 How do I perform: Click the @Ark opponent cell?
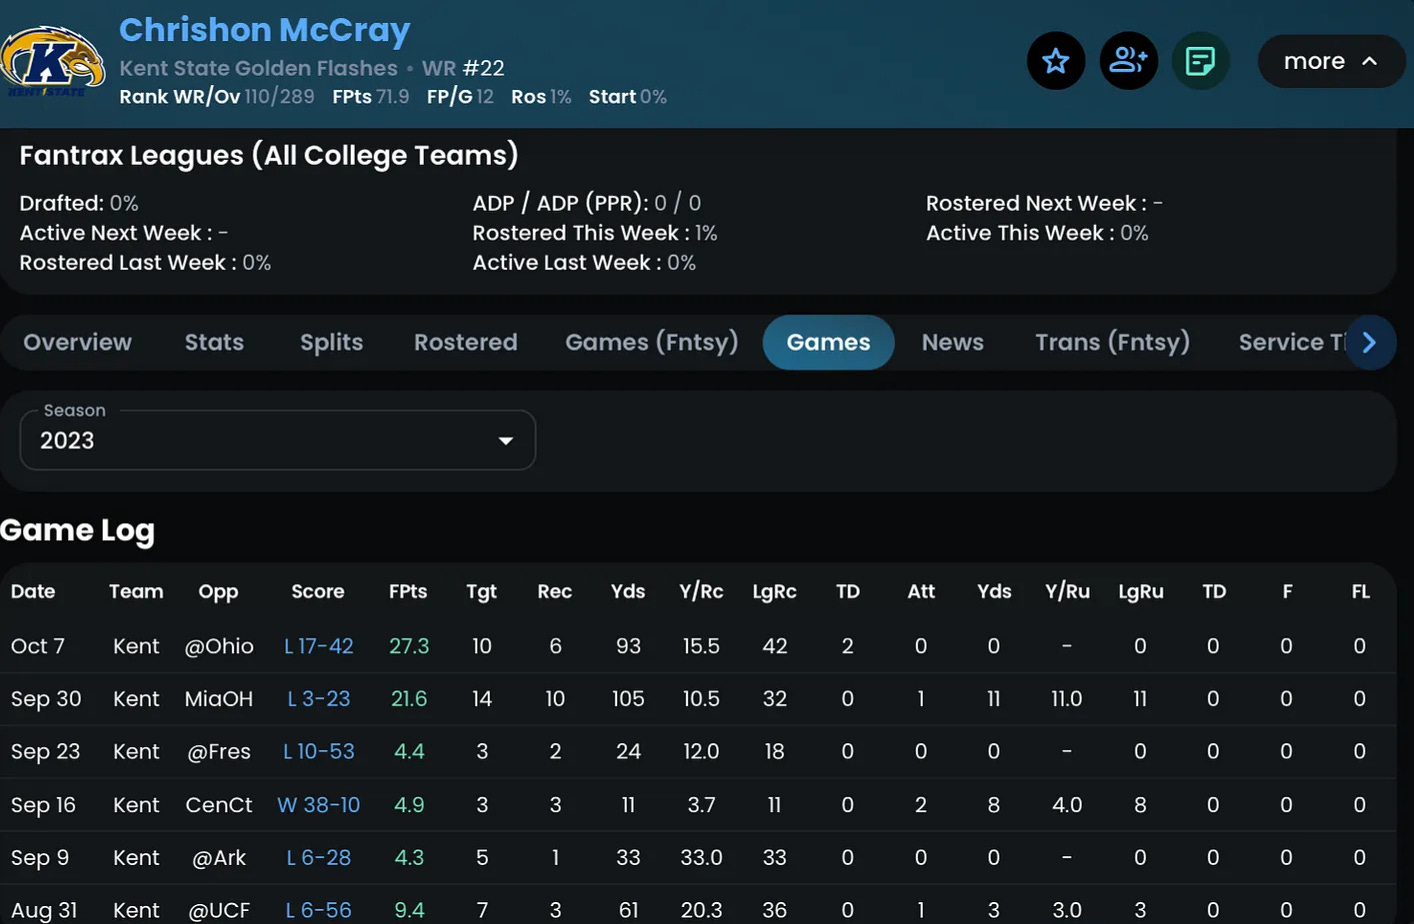pos(219,858)
